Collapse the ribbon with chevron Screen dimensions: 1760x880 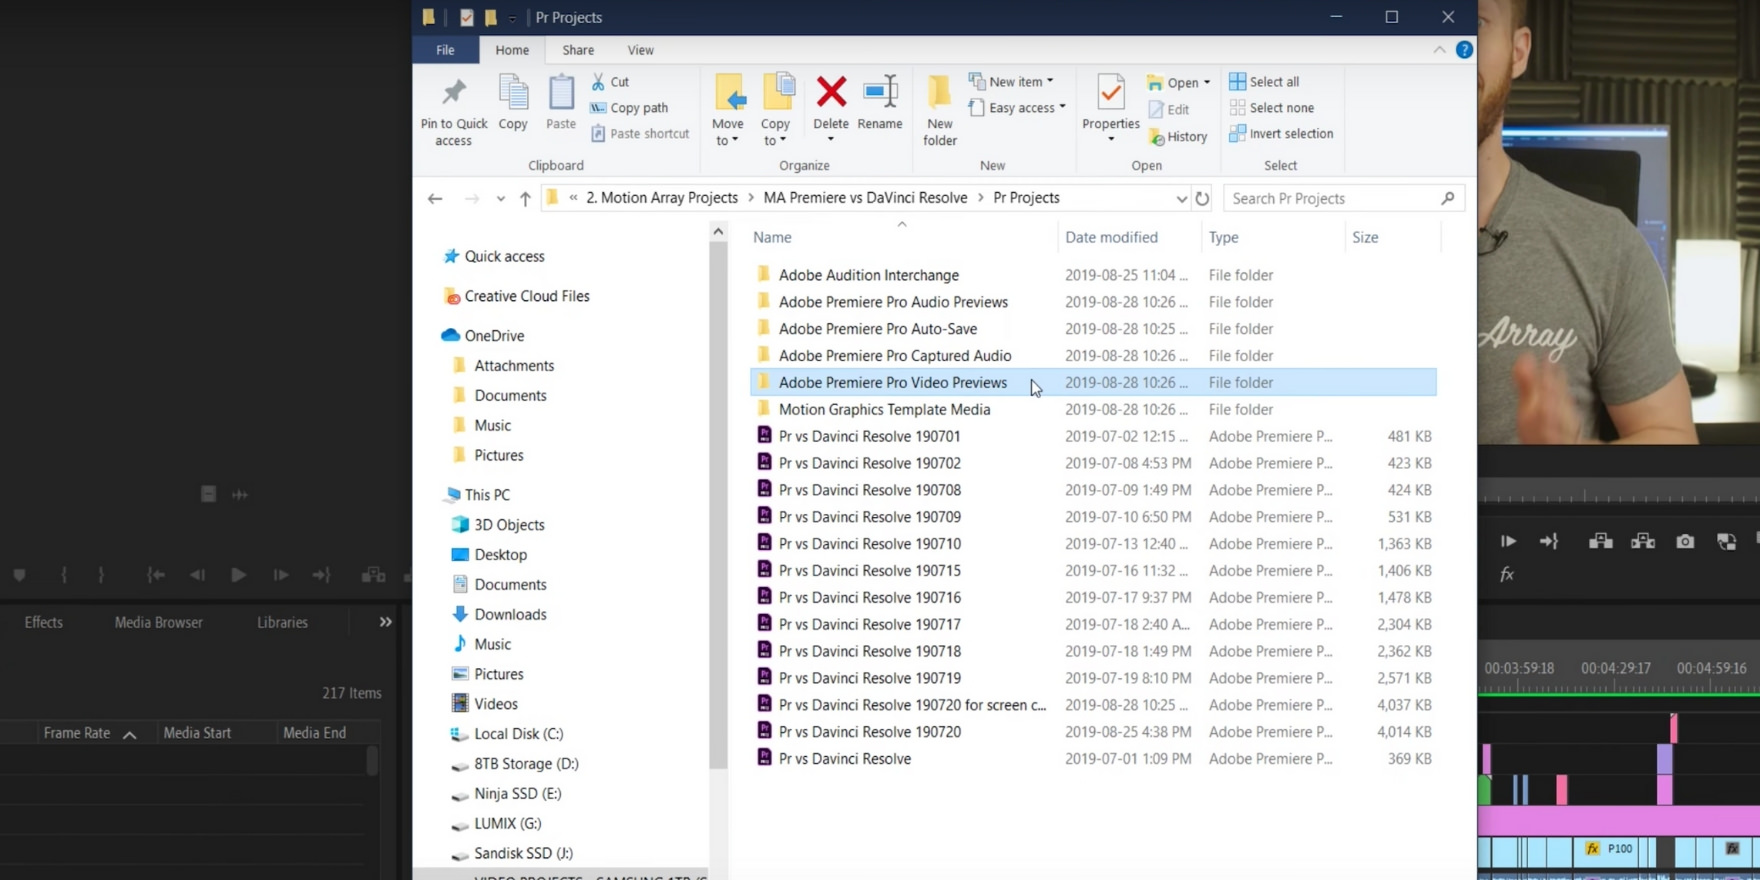coord(1439,50)
